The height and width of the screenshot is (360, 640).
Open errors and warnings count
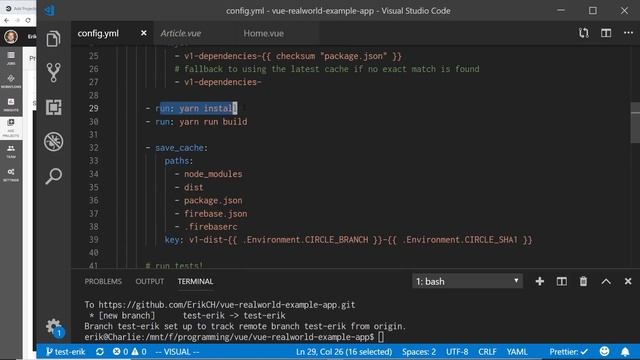129,351
